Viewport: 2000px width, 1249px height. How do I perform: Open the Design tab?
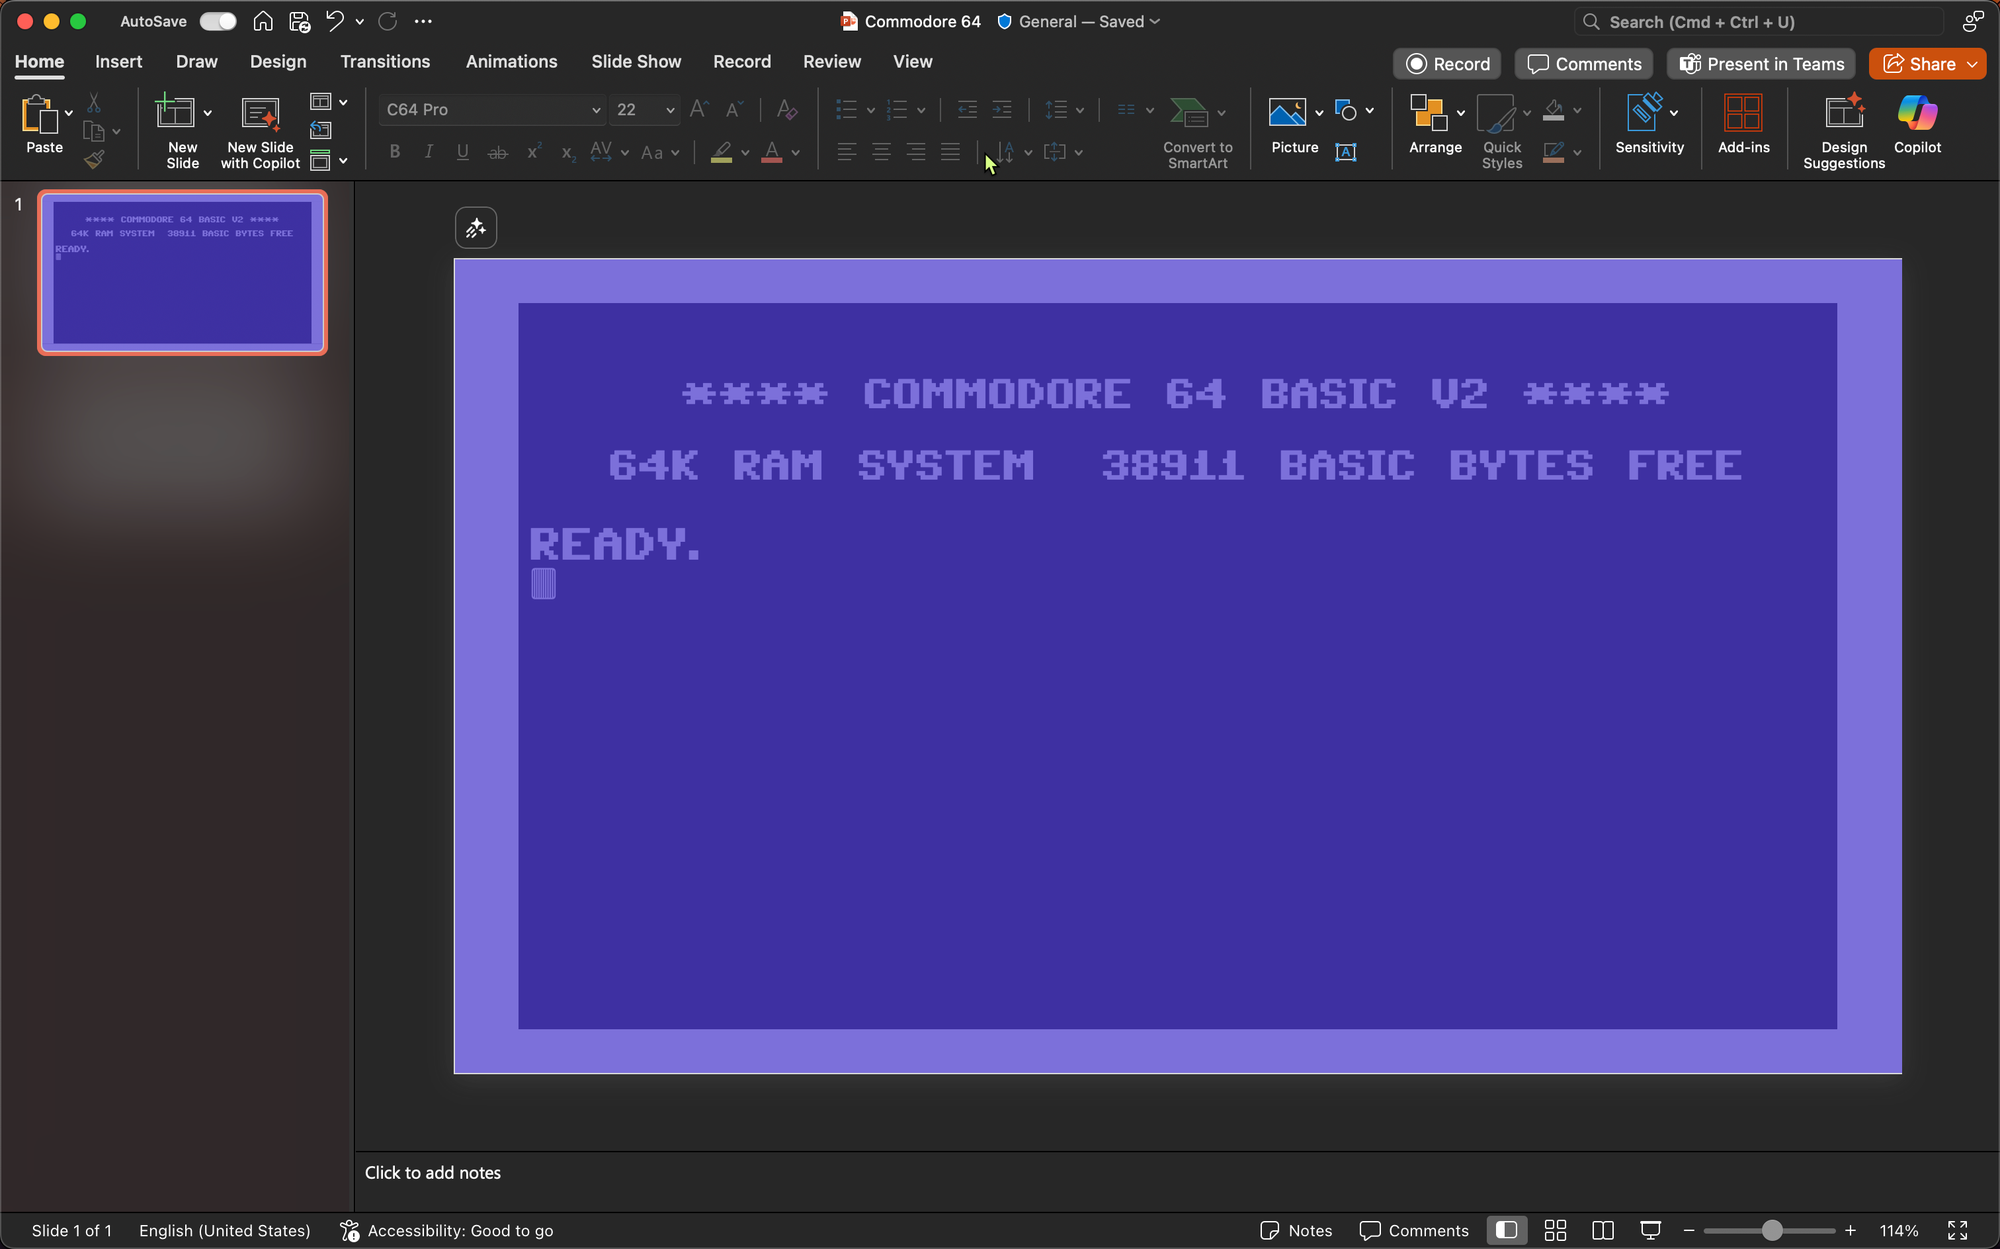point(278,62)
